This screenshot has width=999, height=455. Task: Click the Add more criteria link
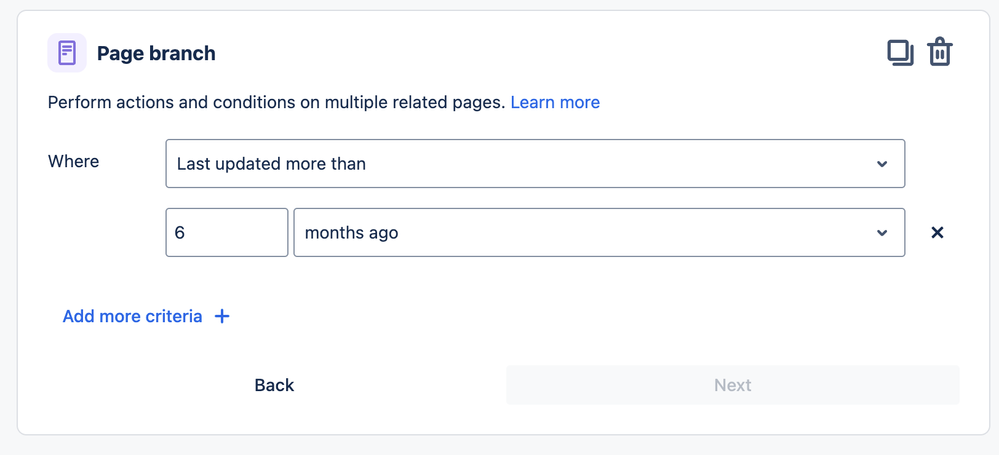click(132, 316)
